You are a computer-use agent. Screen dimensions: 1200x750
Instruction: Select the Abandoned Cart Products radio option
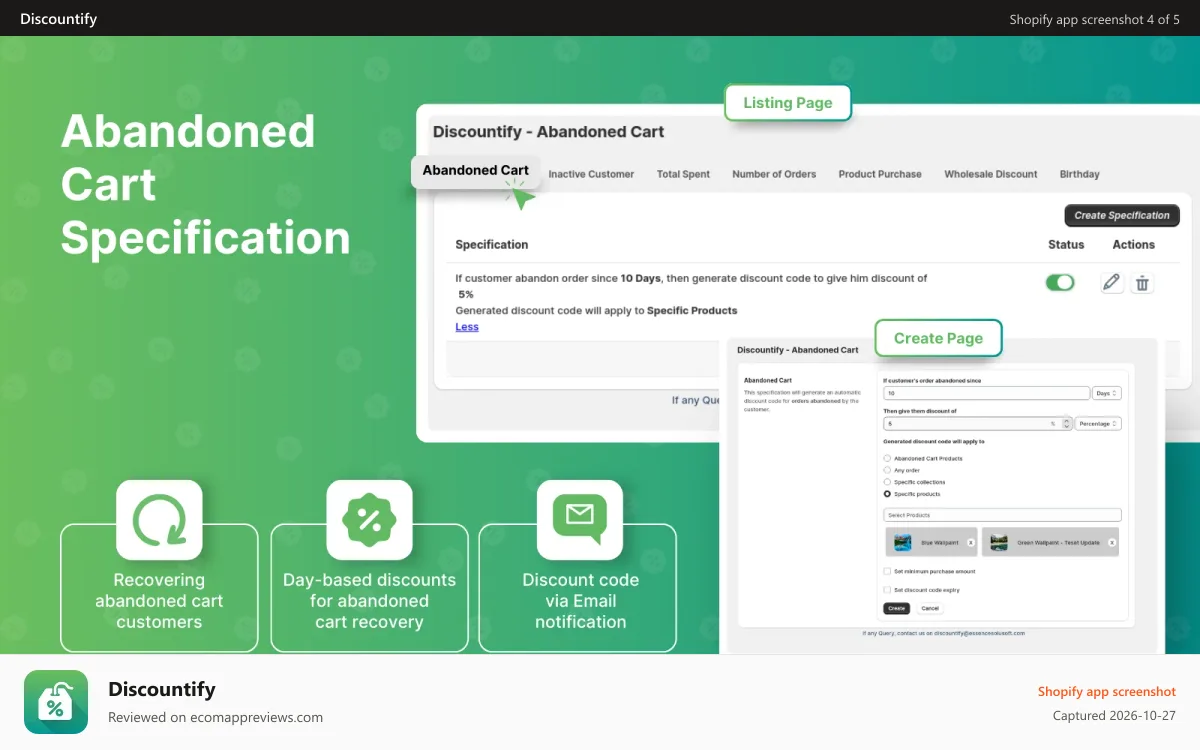pos(887,458)
